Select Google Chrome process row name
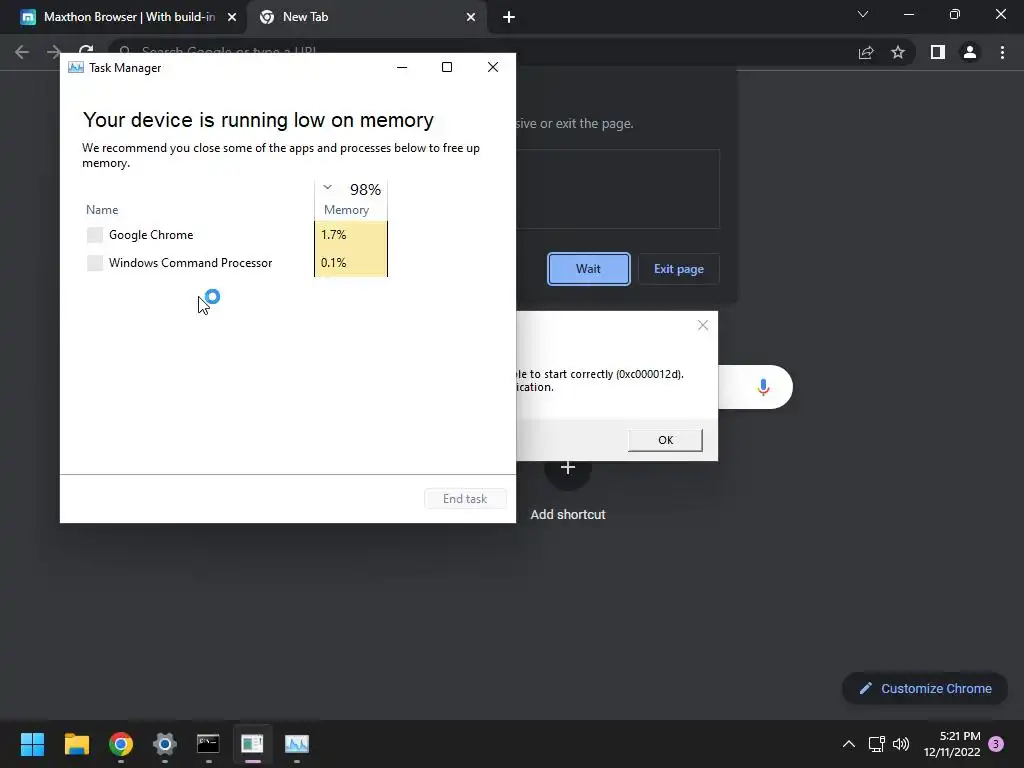Image resolution: width=1024 pixels, height=768 pixels. coord(151,235)
